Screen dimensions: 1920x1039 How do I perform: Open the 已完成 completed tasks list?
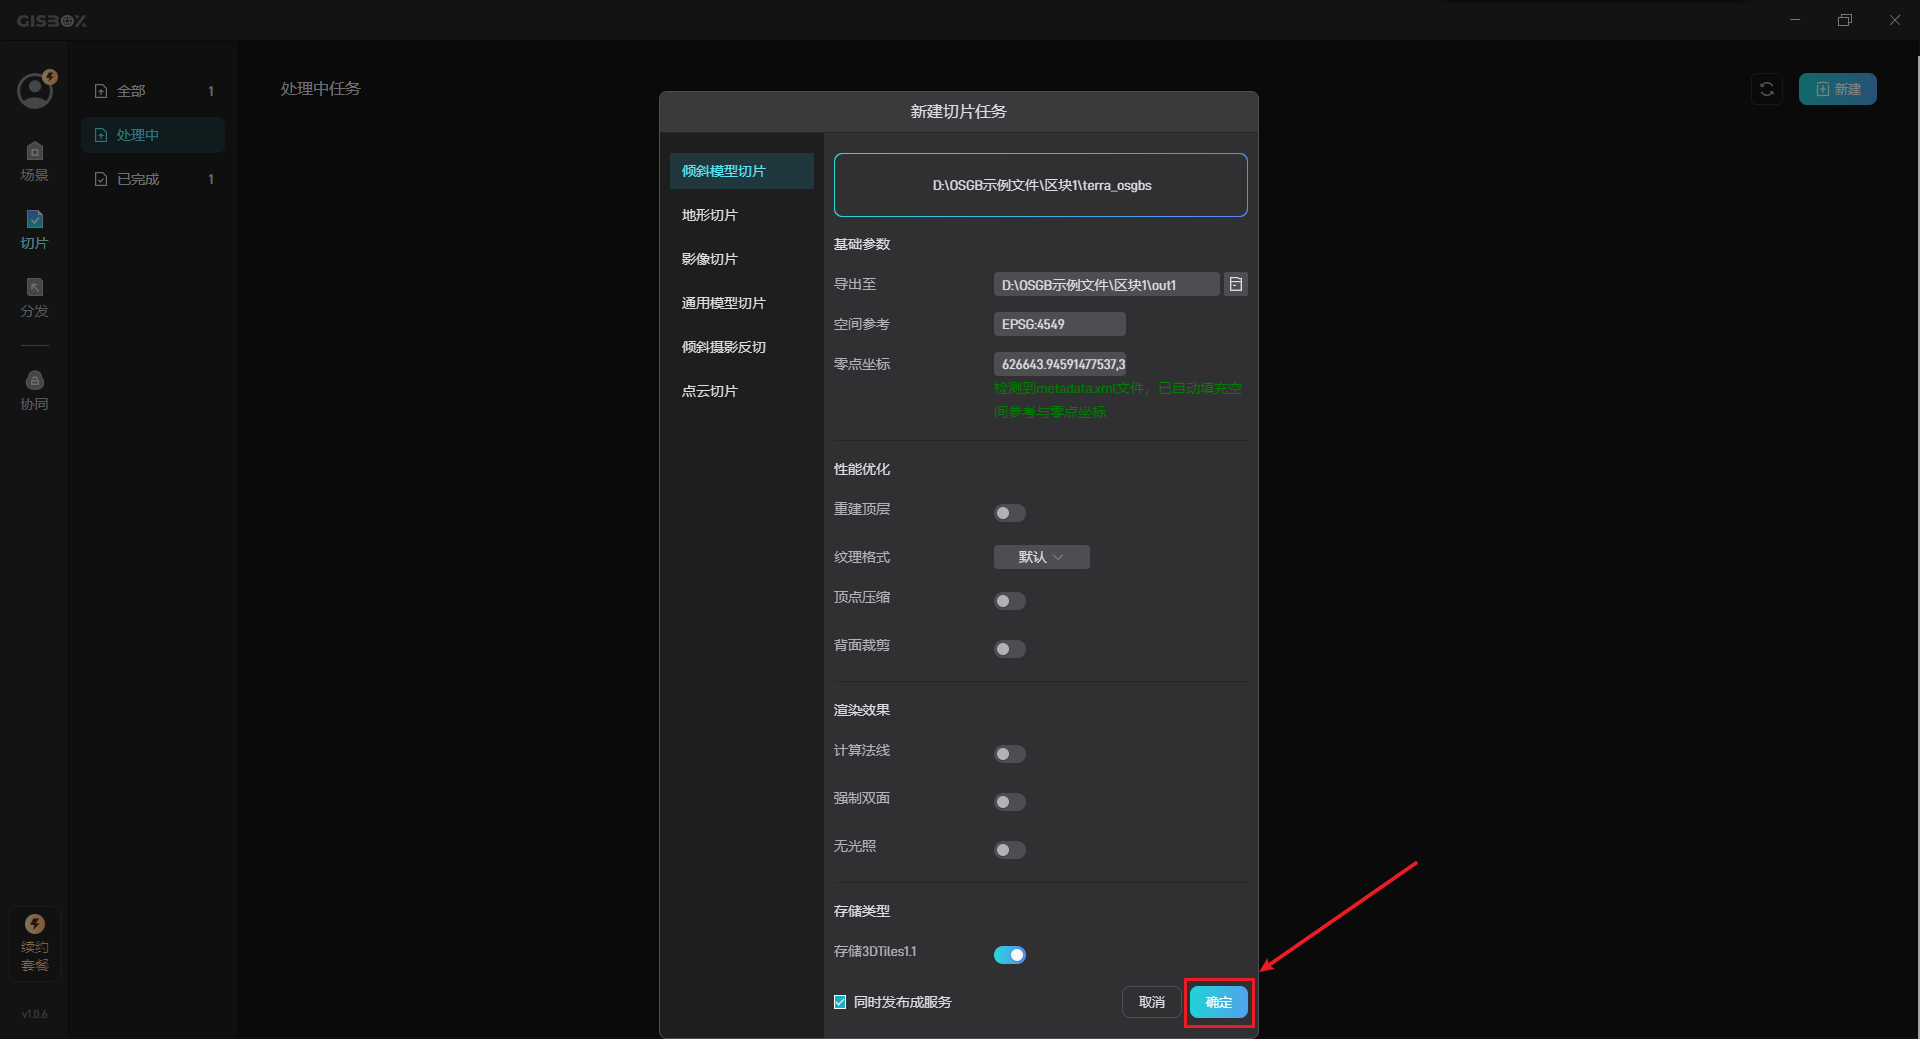(137, 178)
